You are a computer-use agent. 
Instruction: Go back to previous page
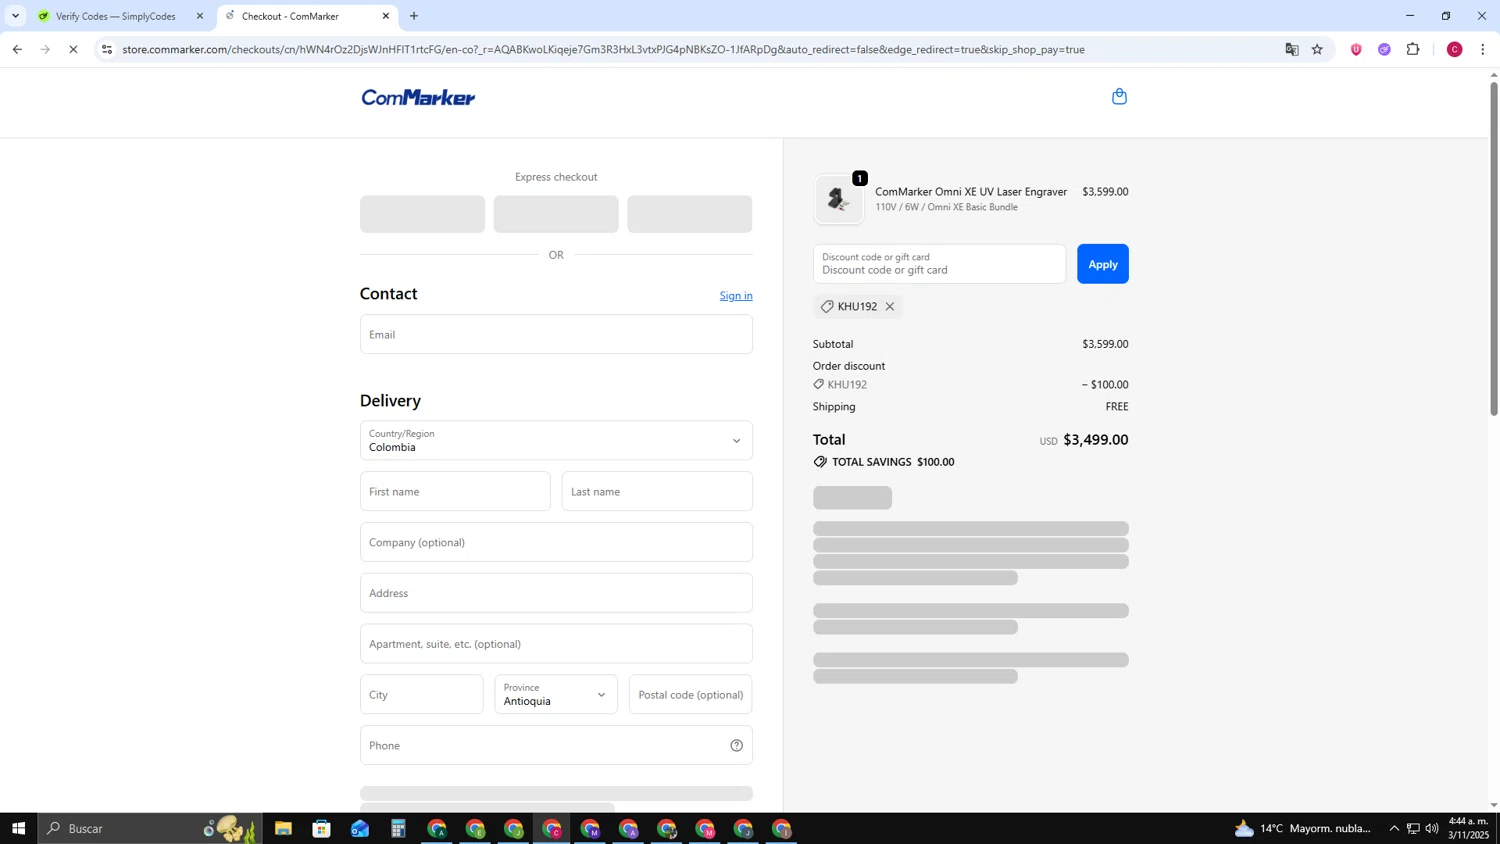tap(17, 49)
